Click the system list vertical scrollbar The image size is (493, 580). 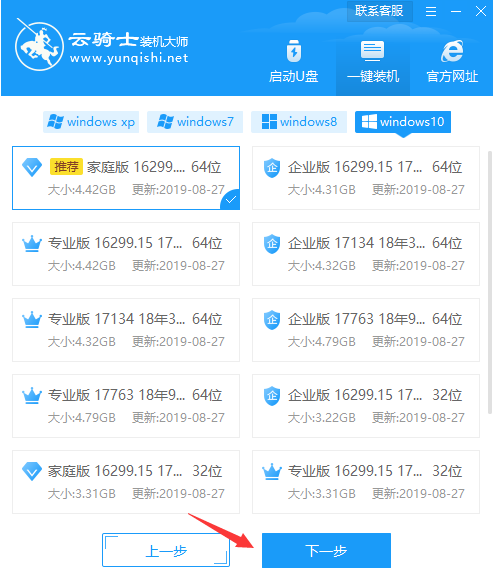click(490, 282)
